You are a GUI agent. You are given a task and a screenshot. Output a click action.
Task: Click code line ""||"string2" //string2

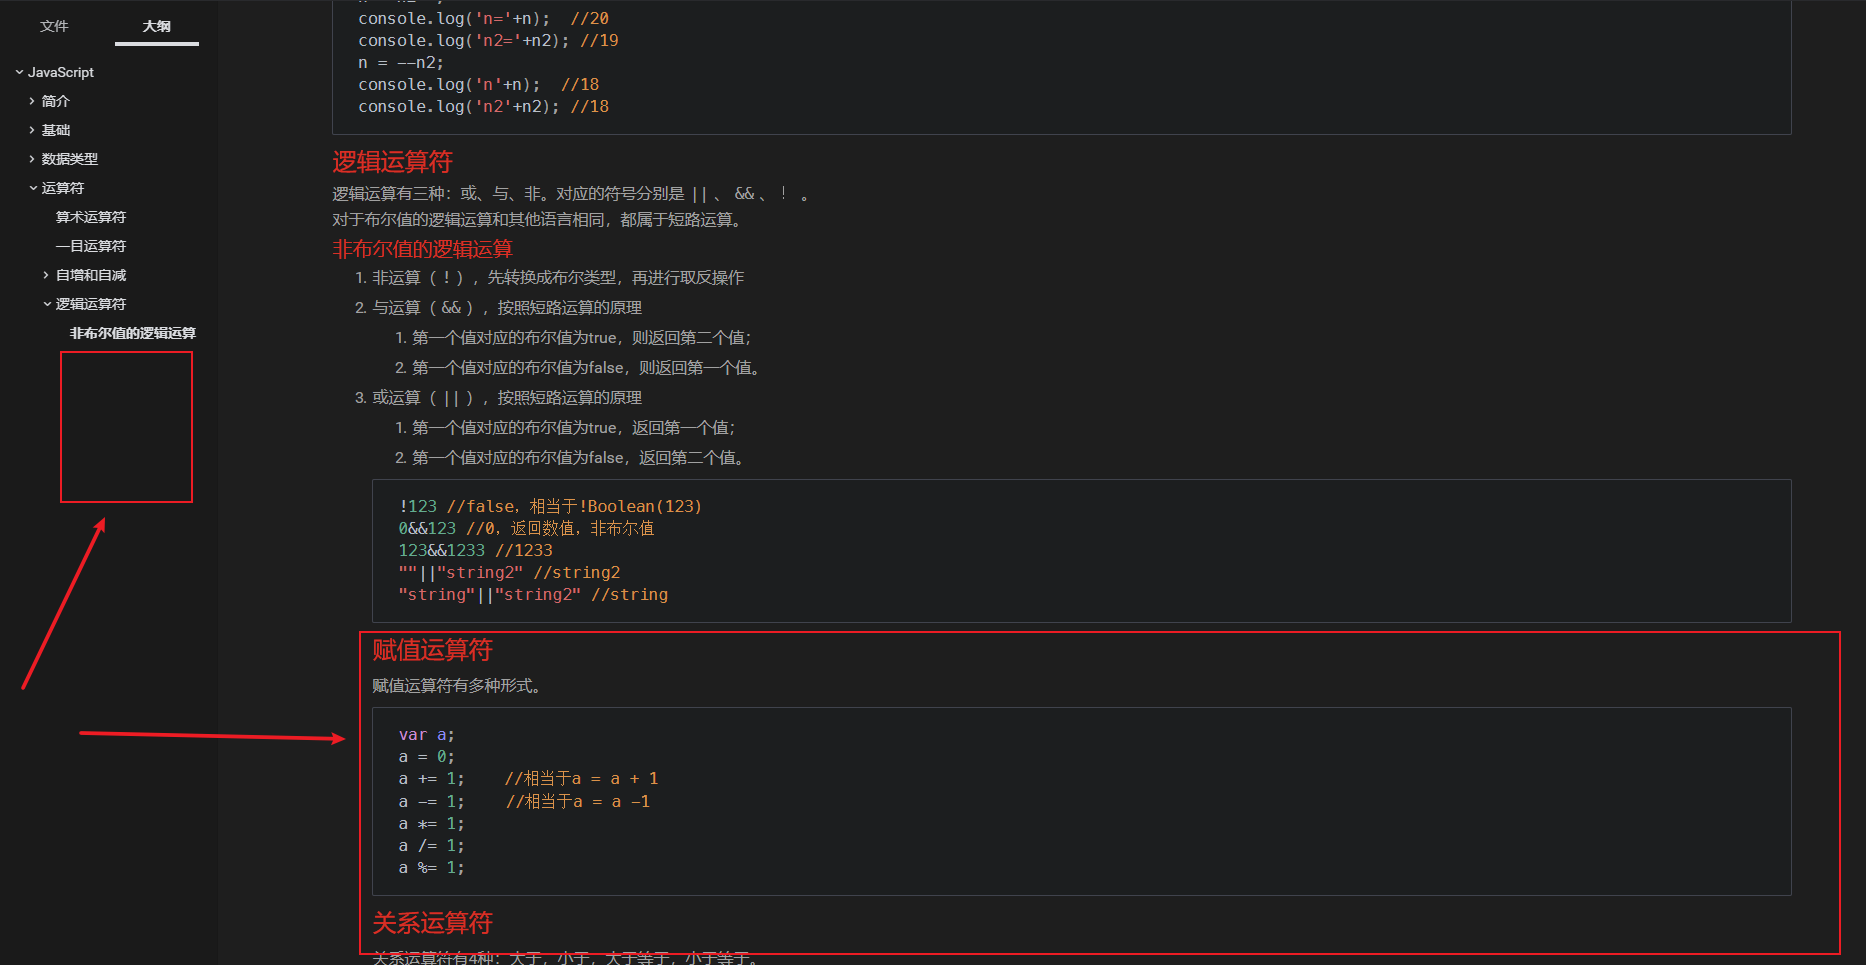[x=509, y=573]
